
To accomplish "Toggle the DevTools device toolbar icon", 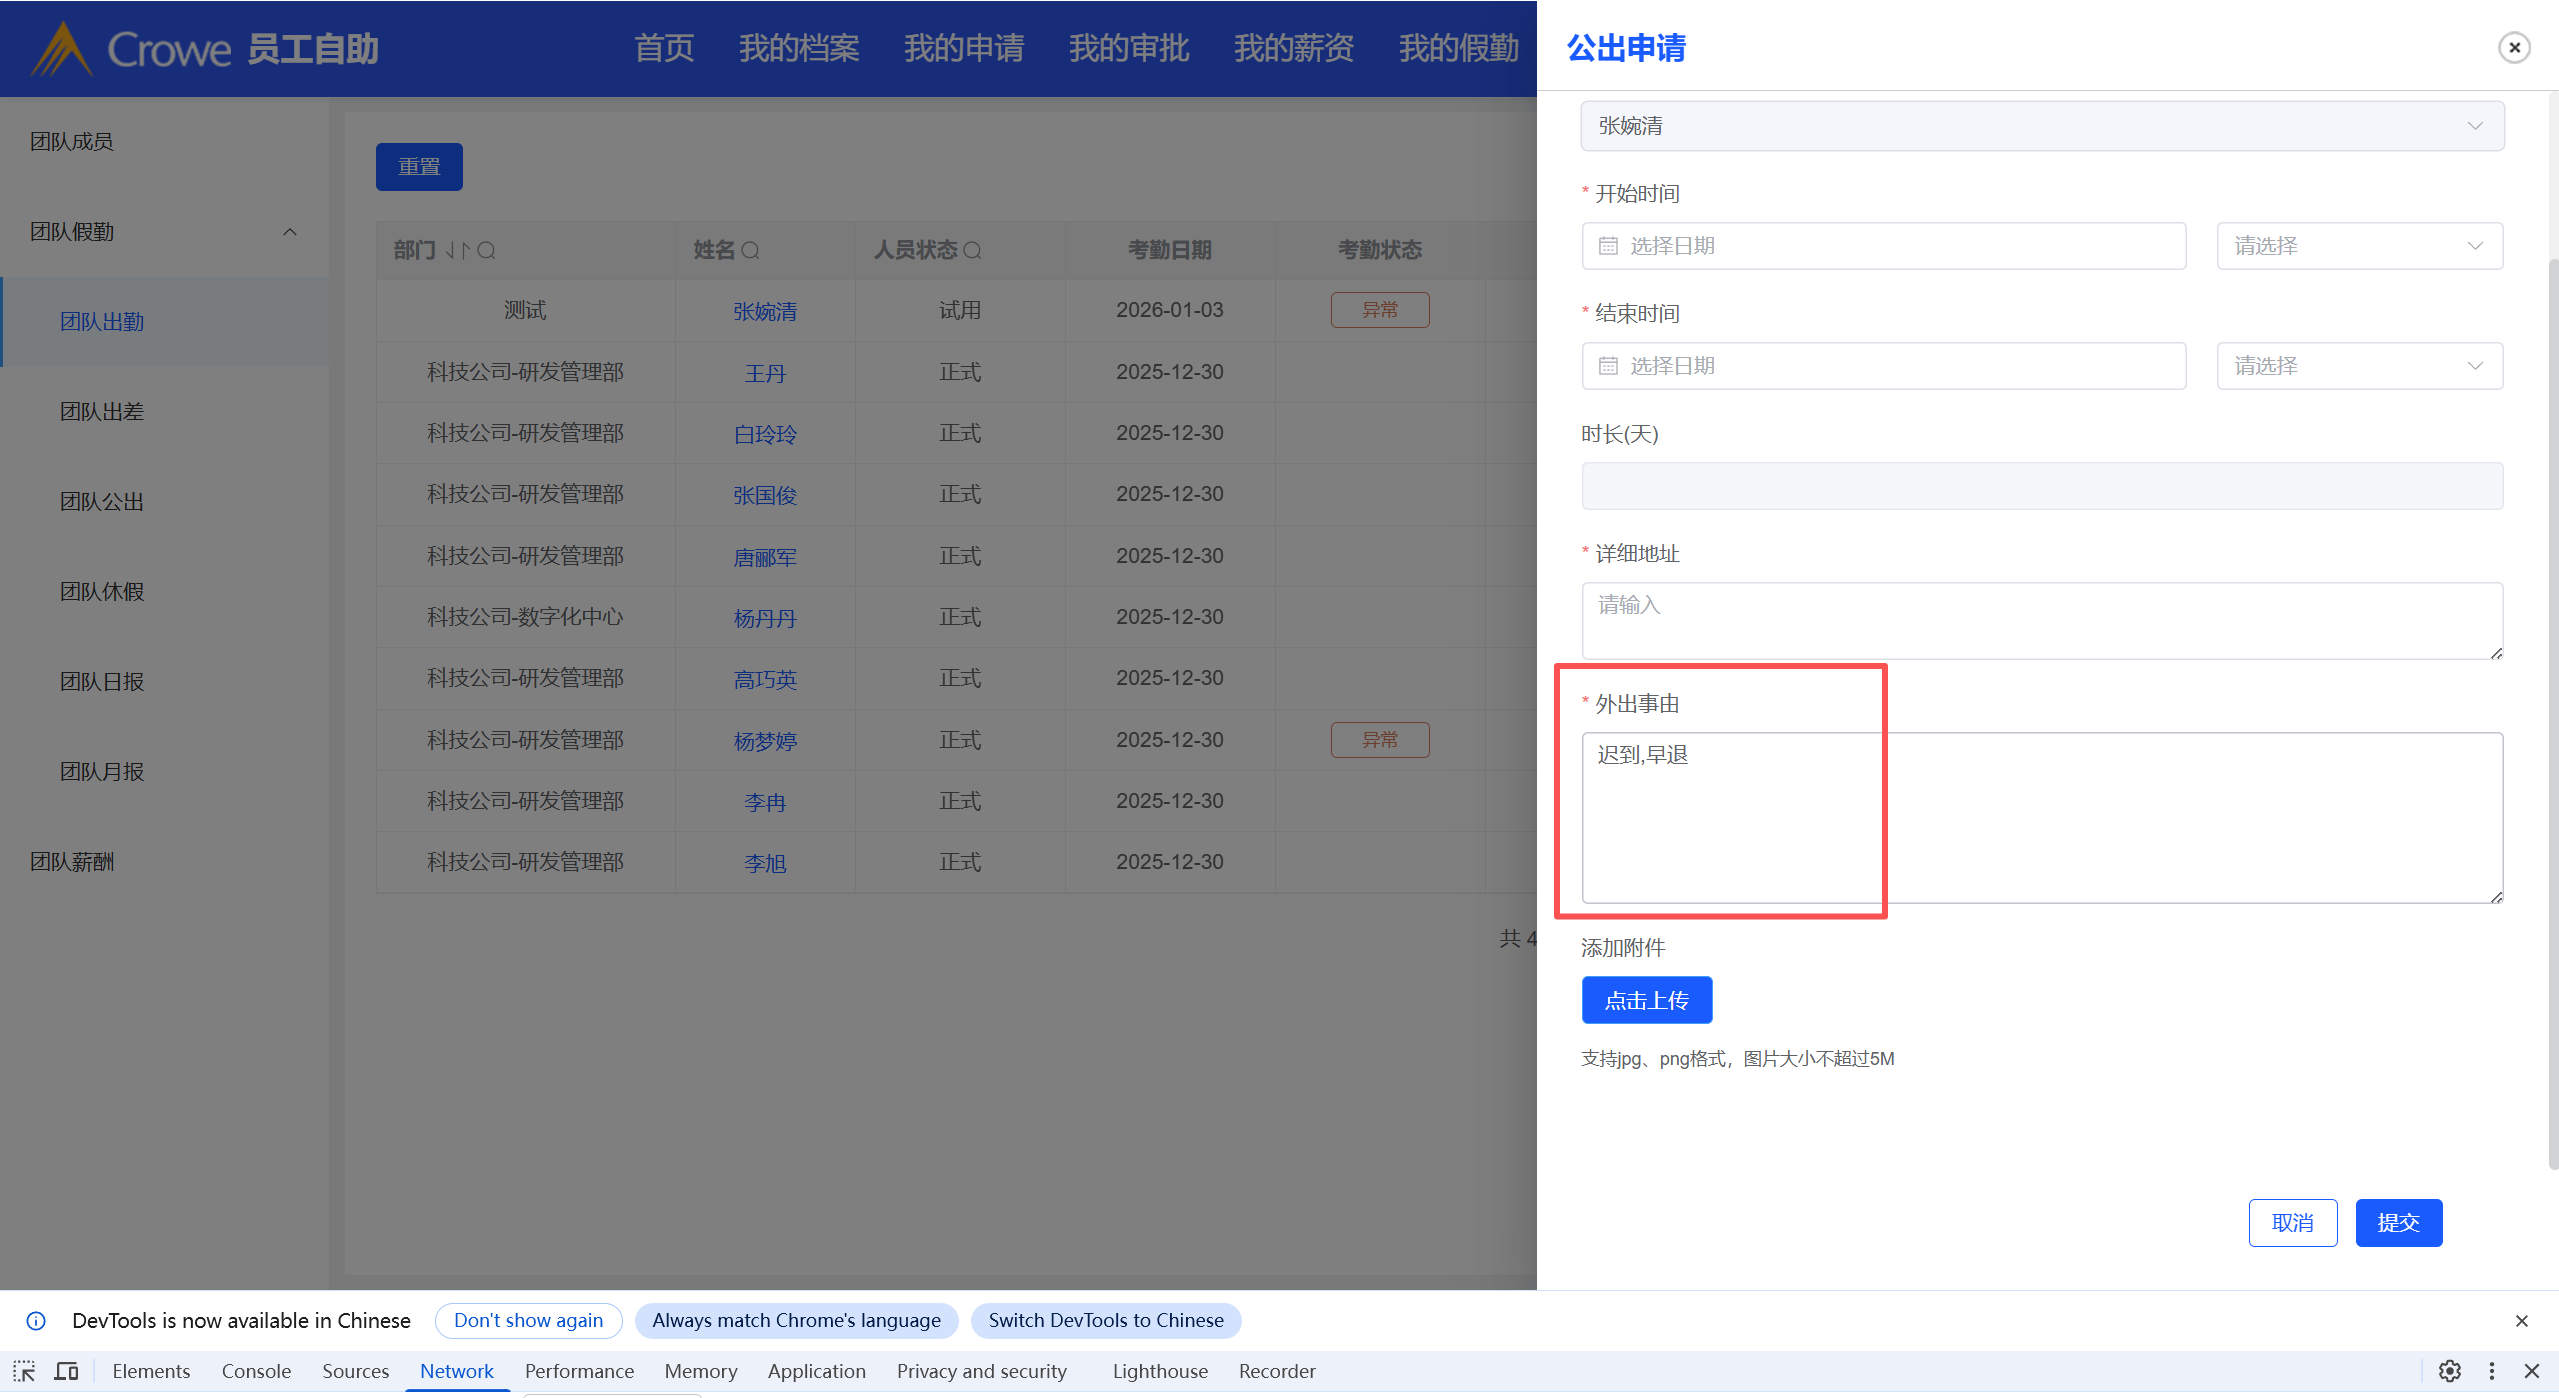I will [x=66, y=1371].
